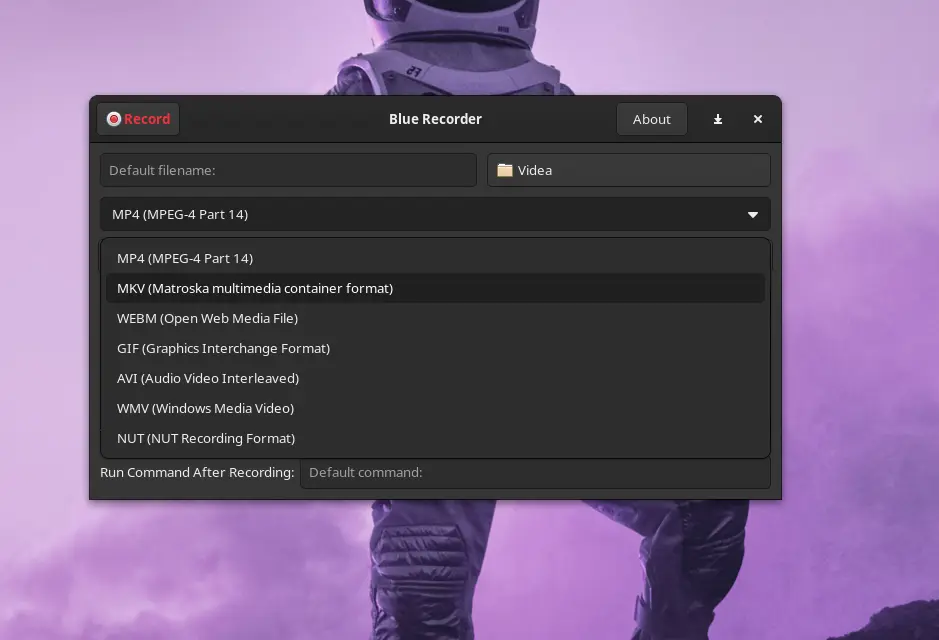Click the download arrow icon in header
Viewport: 939px width, 640px height.
(x=717, y=119)
